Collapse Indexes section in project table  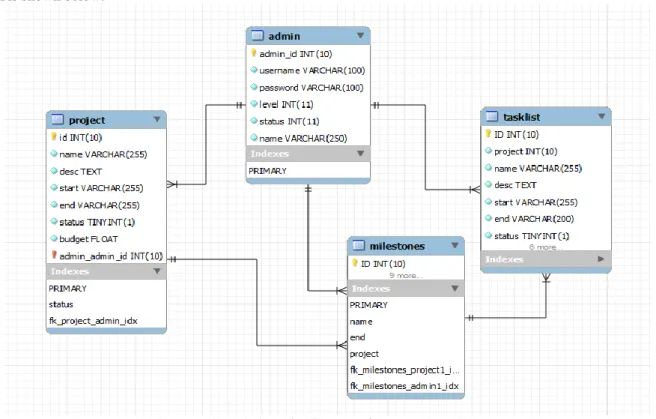(157, 271)
